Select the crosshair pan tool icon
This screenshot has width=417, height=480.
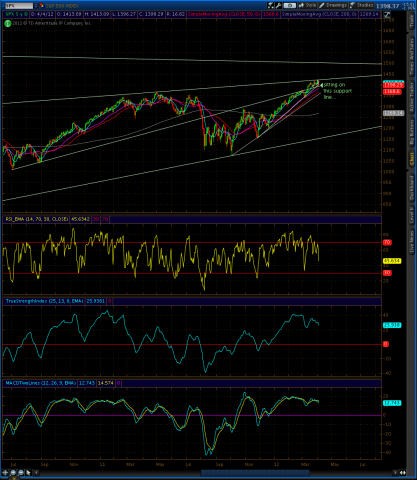tap(5, 473)
